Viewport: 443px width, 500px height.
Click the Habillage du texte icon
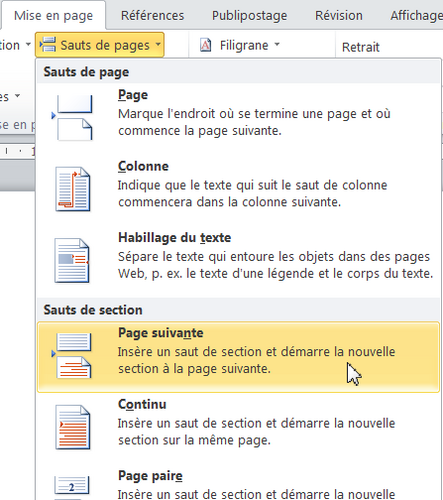[x=72, y=260]
